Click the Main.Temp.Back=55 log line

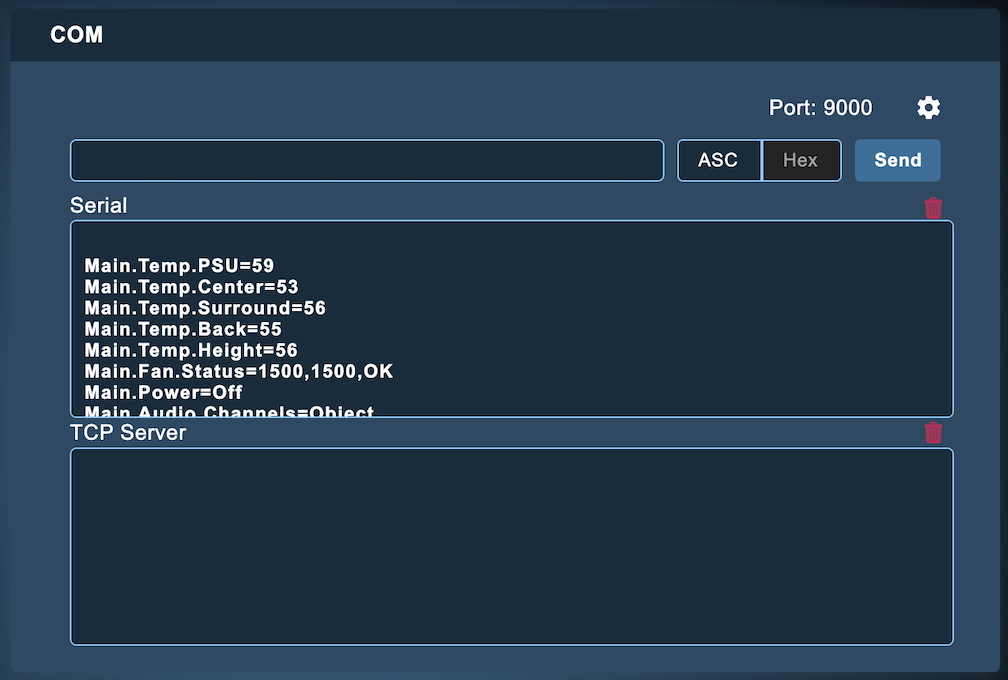(x=183, y=329)
